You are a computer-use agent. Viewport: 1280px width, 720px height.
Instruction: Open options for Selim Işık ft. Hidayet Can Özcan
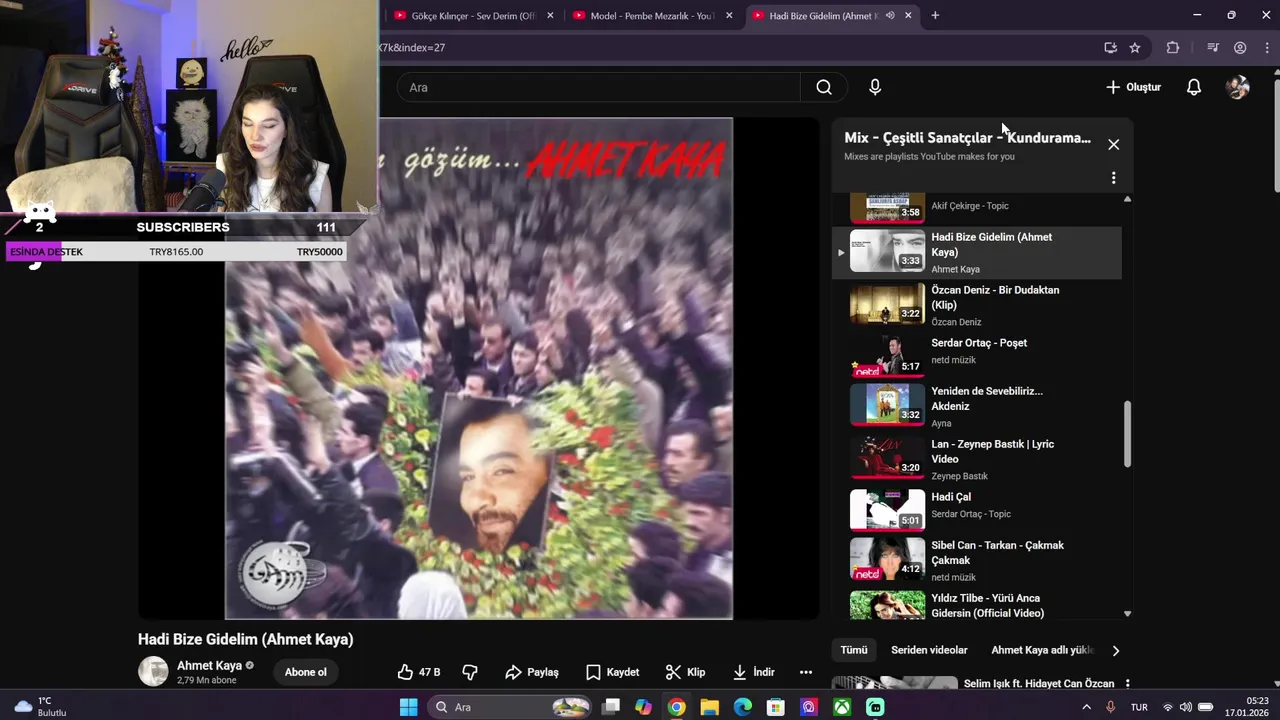coord(1128,684)
